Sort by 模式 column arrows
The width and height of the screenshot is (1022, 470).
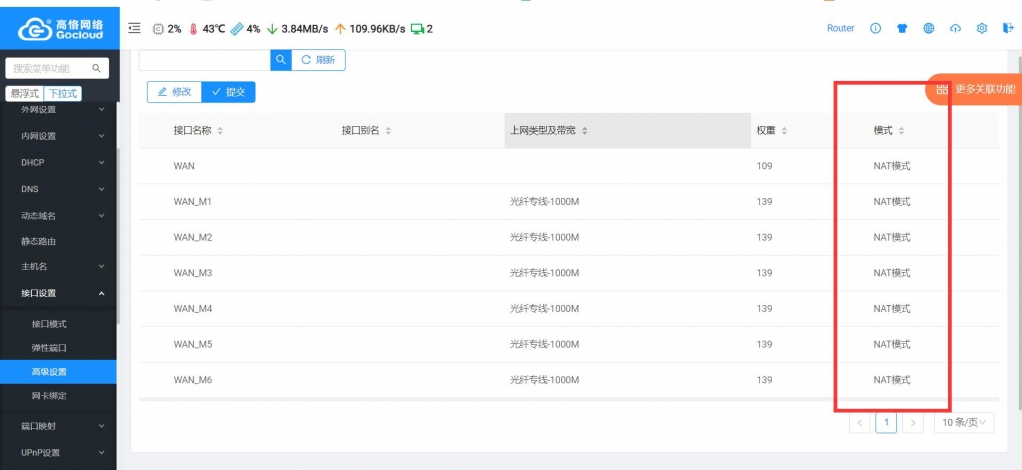(x=901, y=131)
